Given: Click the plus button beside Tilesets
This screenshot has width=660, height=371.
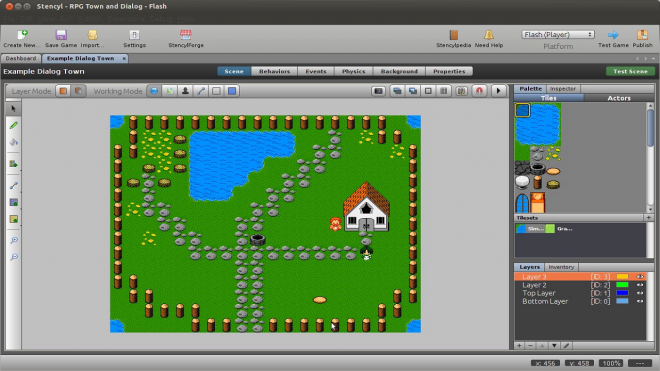Looking at the screenshot, I should pyautogui.click(x=648, y=218).
